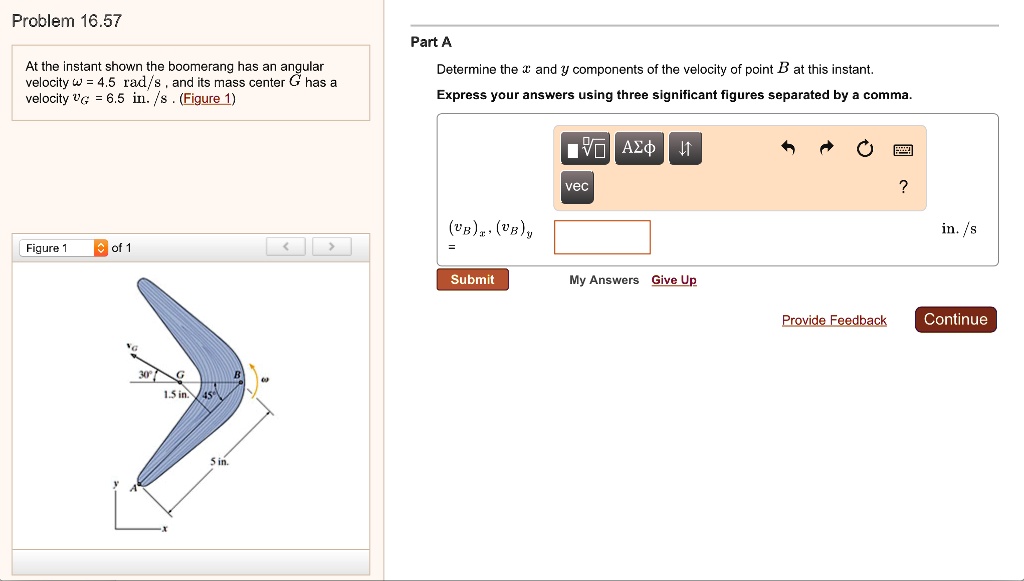
Task: Open the Provide Feedback link
Action: 834,320
